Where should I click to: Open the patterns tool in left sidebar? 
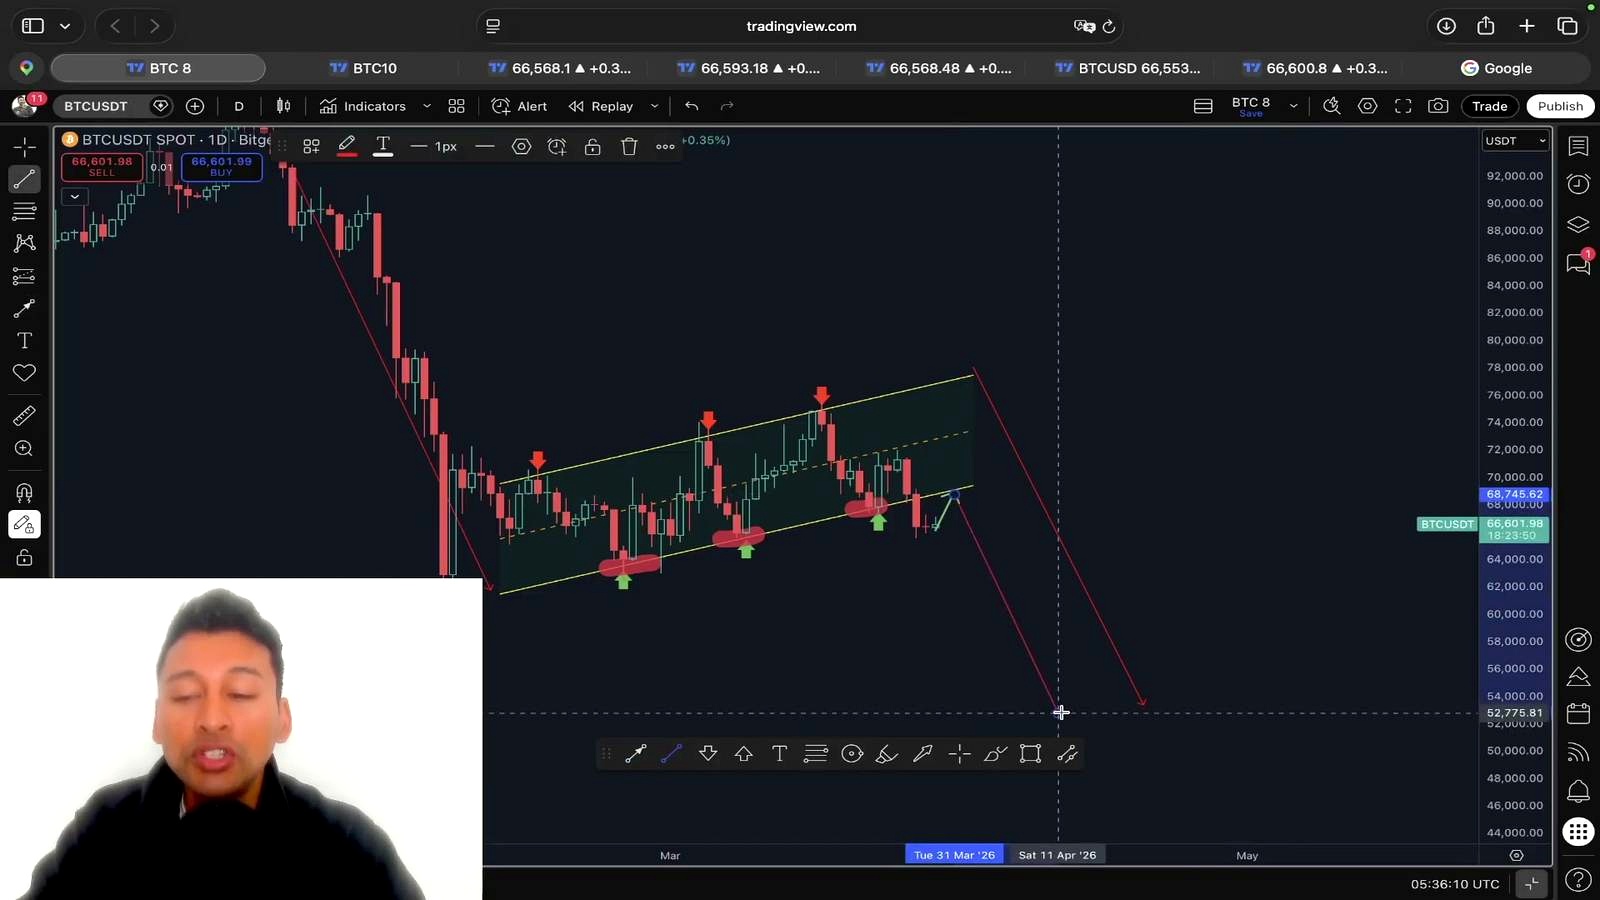click(24, 243)
